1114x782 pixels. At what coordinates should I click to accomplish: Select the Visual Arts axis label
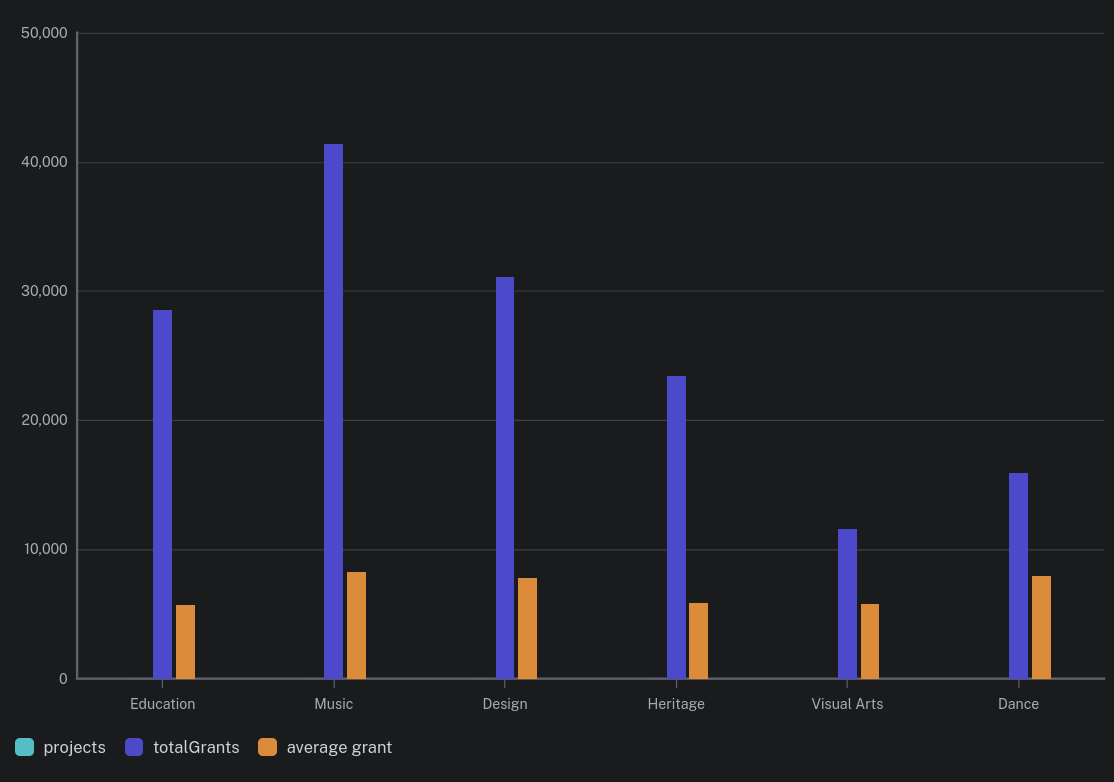tap(847, 704)
